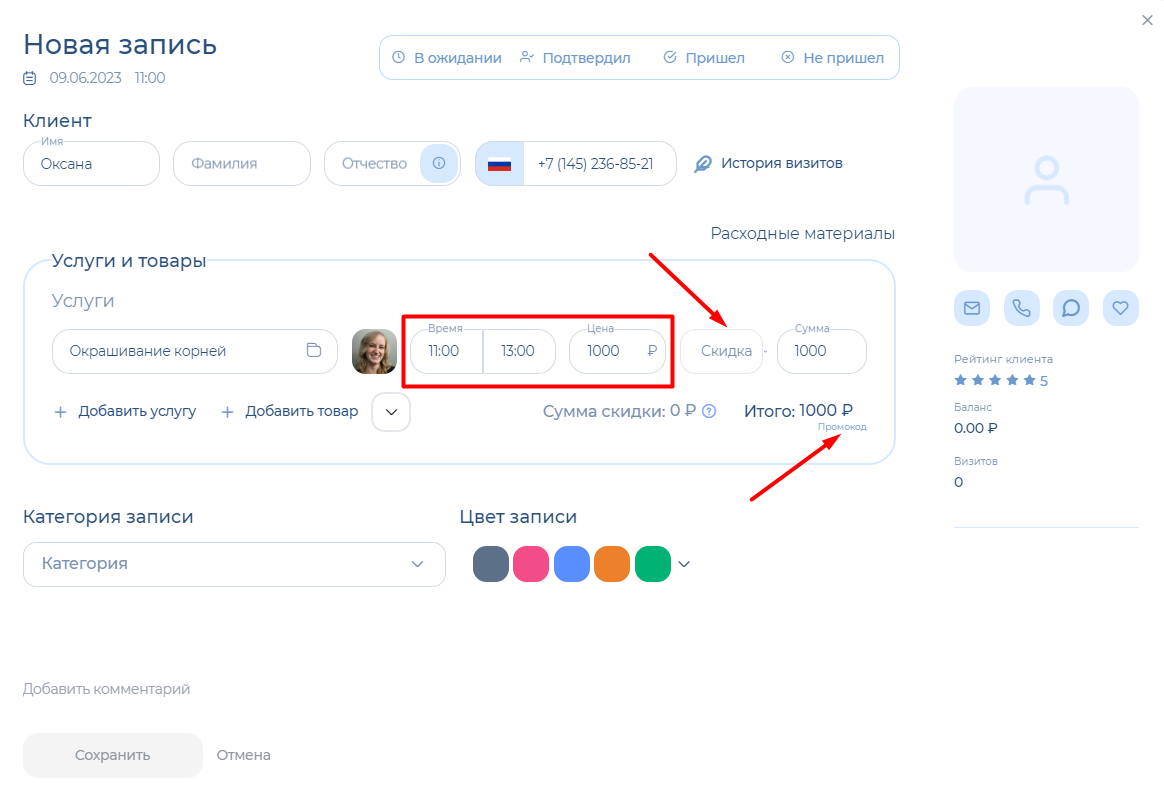The image size is (1164, 806).
Task: Expand more record colors chevron
Action: coord(684,564)
